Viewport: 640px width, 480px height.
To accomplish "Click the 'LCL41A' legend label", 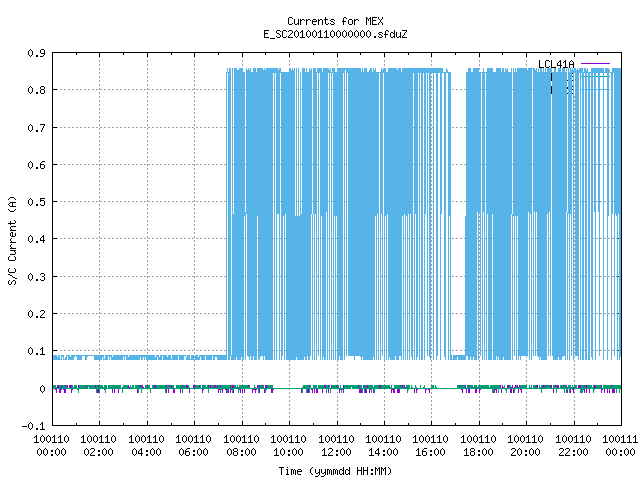I will (x=556, y=64).
